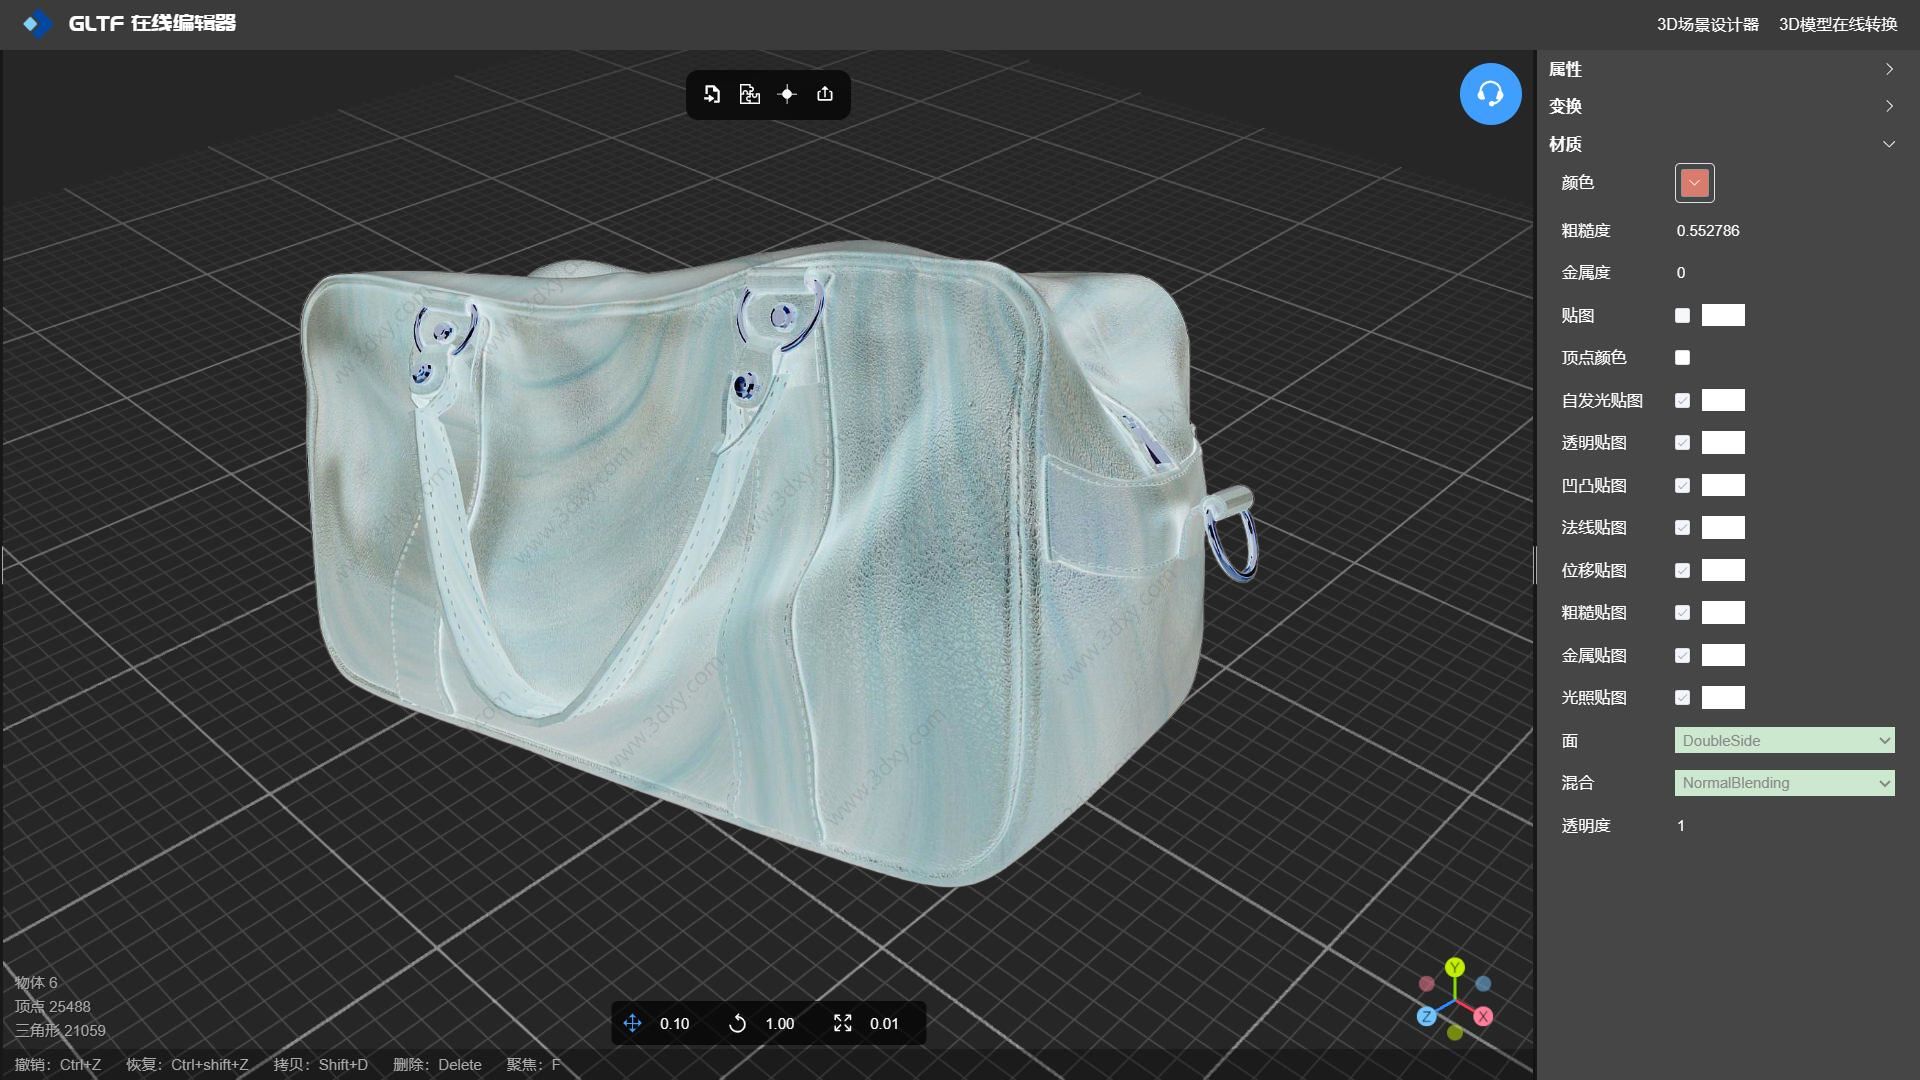Image resolution: width=1920 pixels, height=1080 pixels.
Task: Expand the 属性 properties section
Action: (x=1720, y=69)
